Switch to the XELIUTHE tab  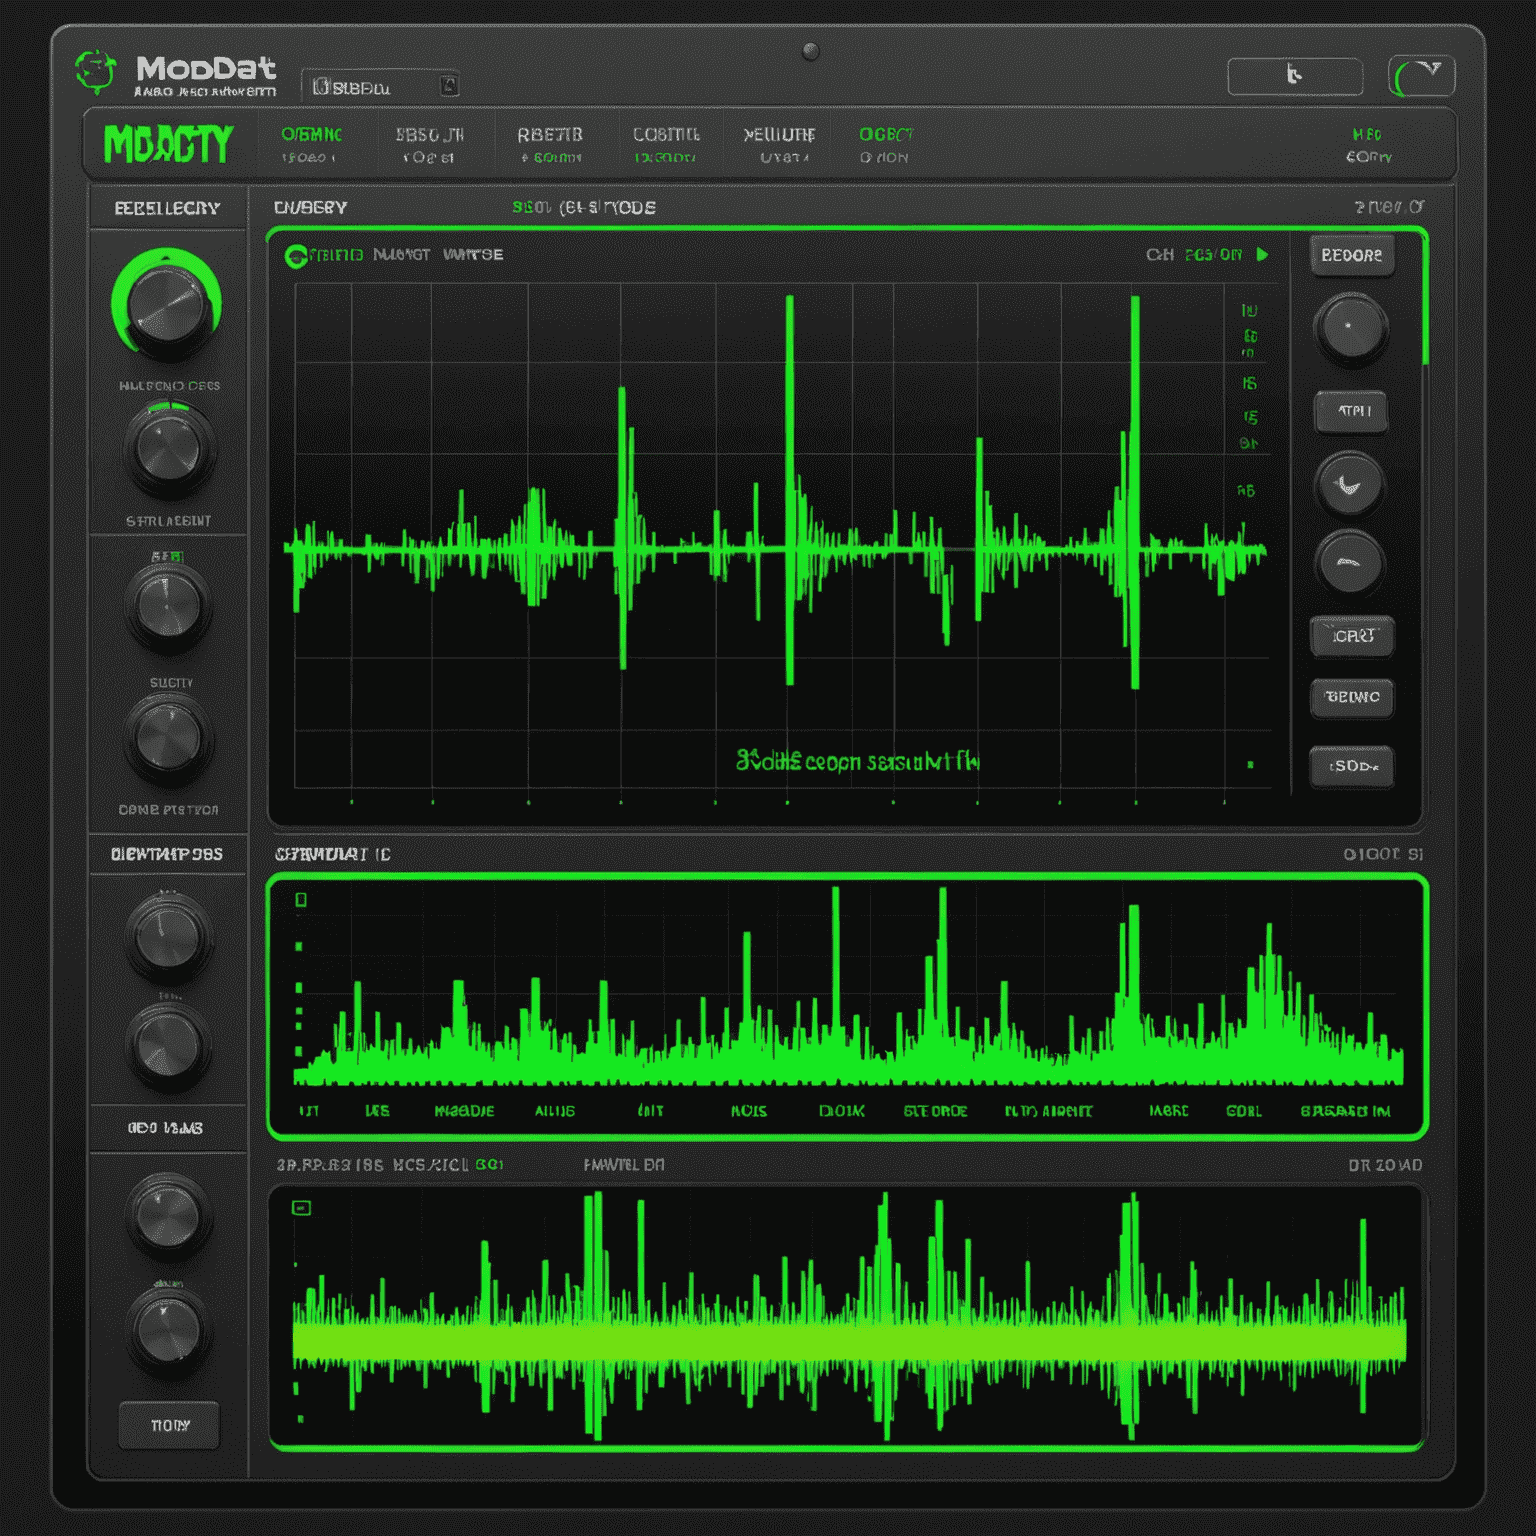pos(780,144)
